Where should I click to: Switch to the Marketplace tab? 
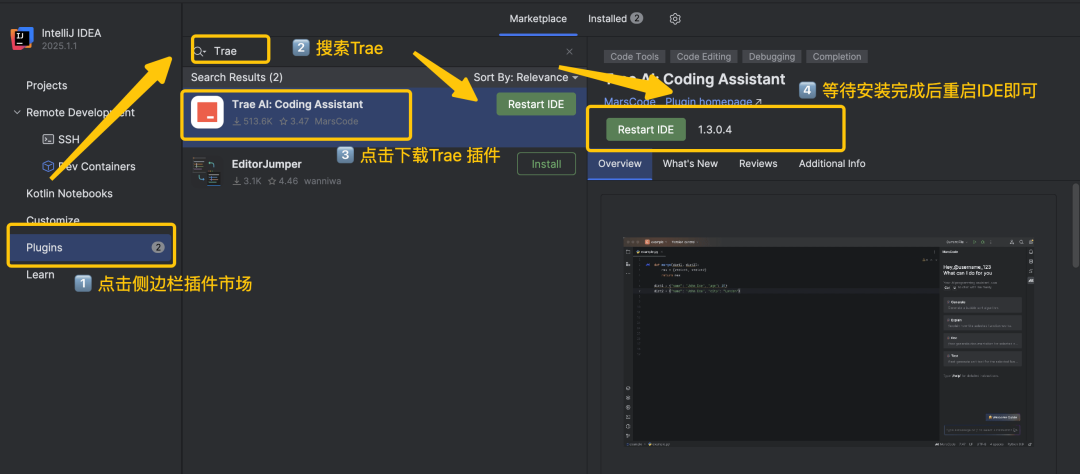pyautogui.click(x=538, y=19)
